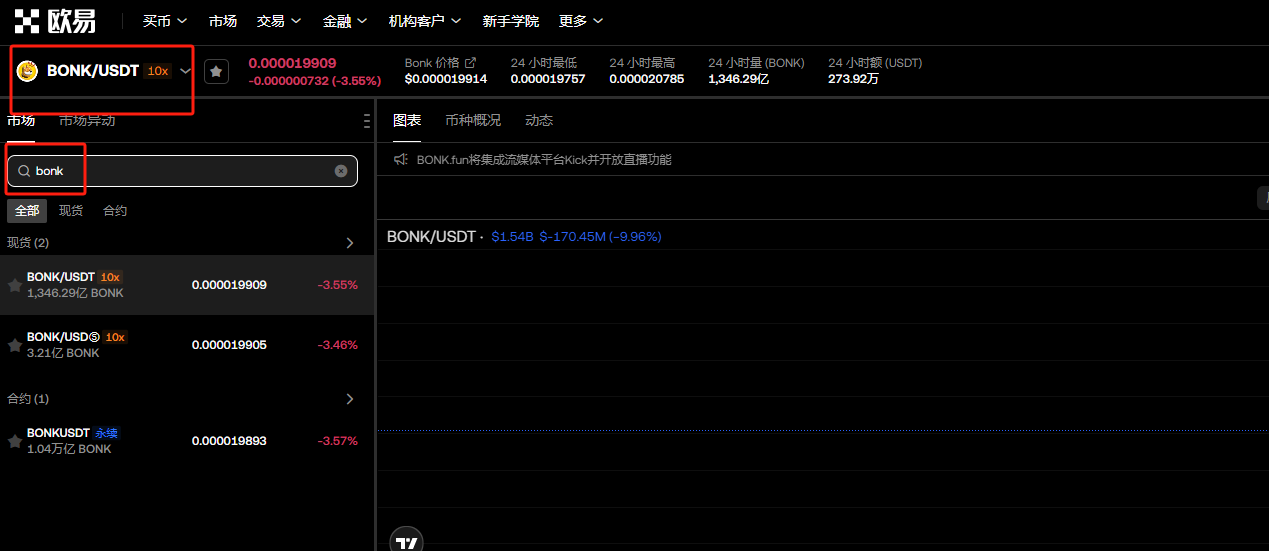Expand the trading pair selector chevron
The image size is (1269, 551).
[185, 71]
